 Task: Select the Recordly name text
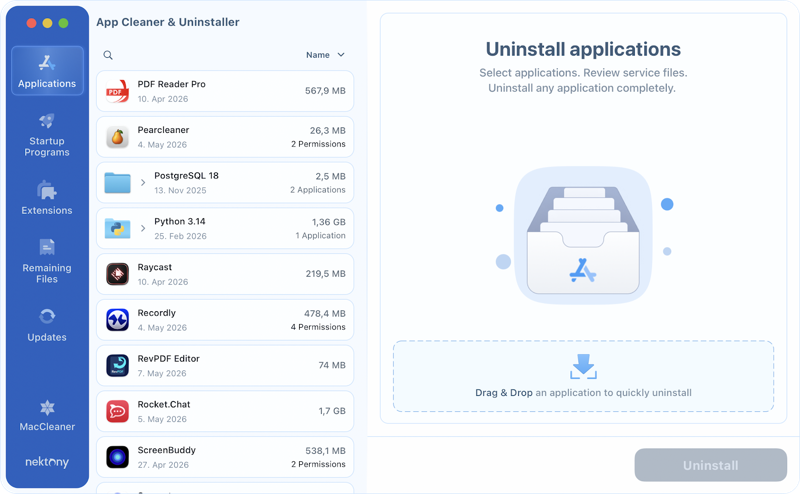(157, 313)
